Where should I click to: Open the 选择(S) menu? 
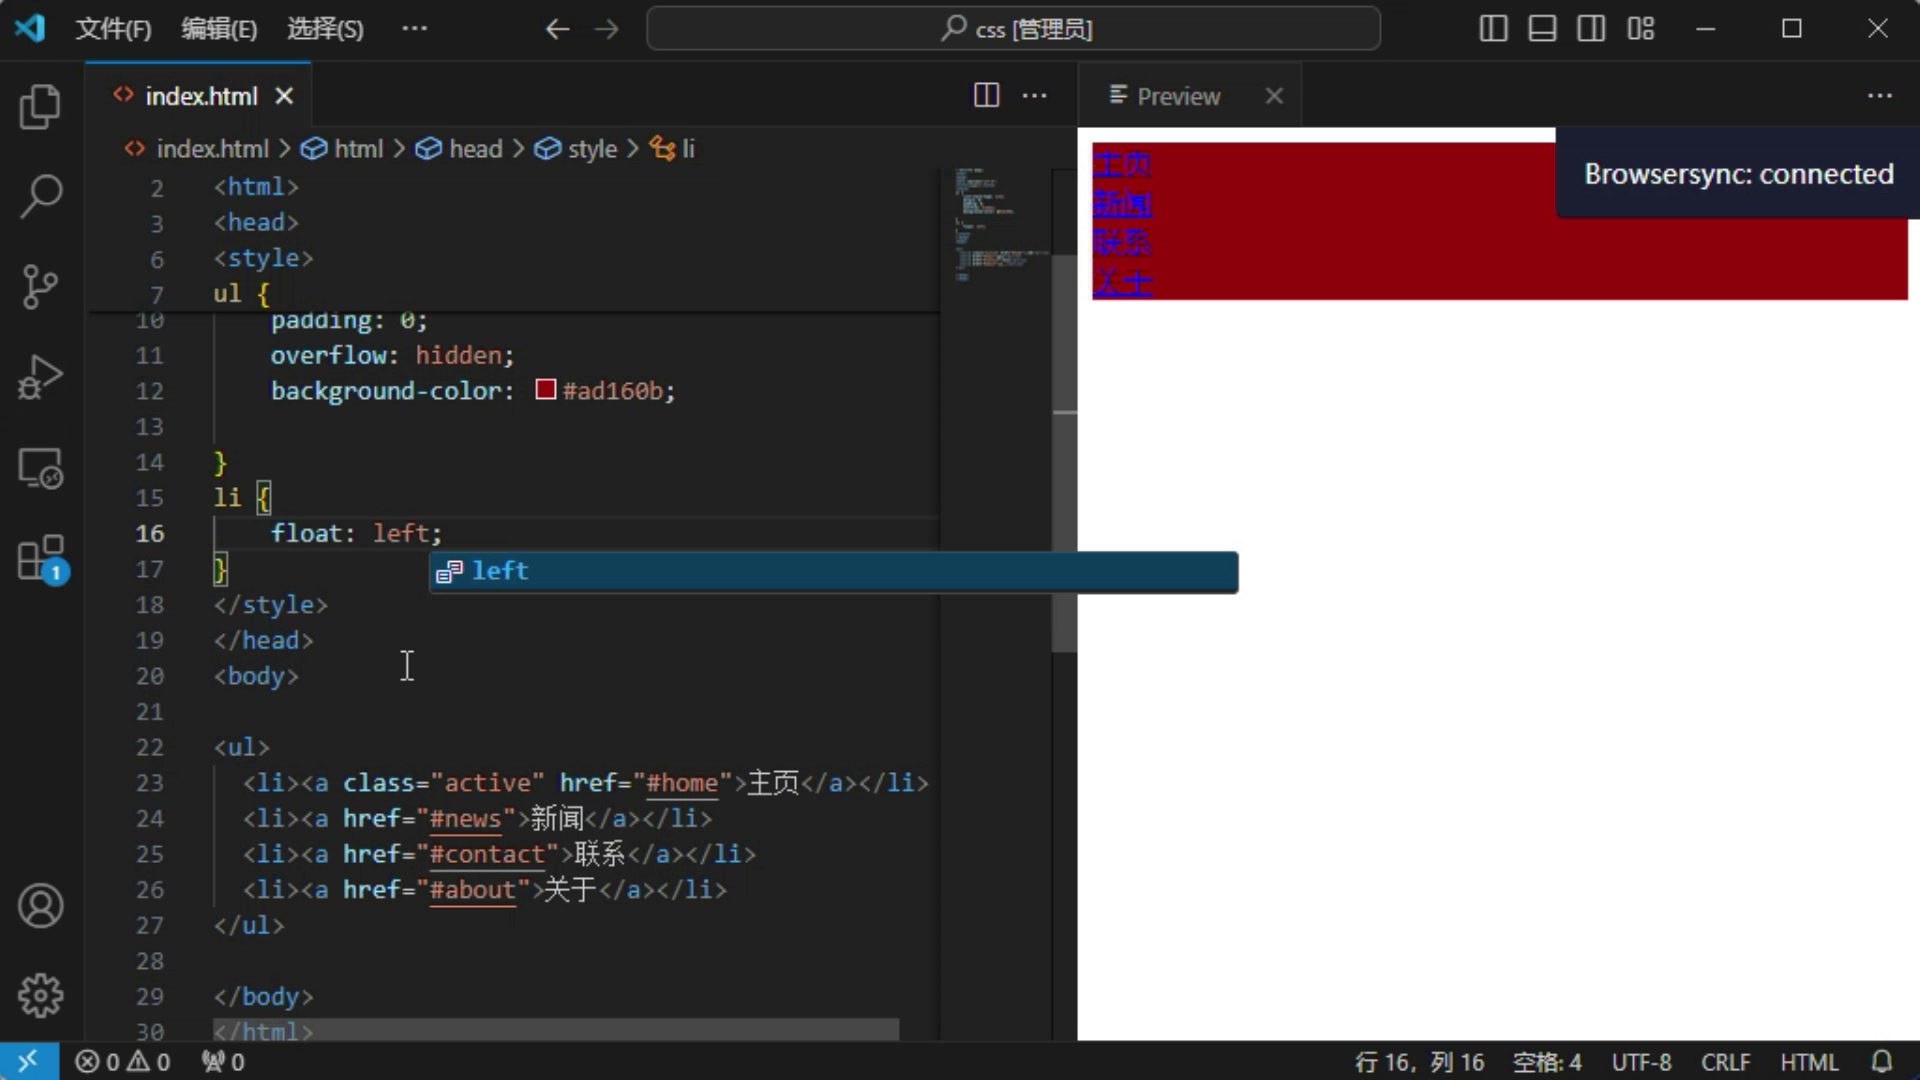pos(325,29)
